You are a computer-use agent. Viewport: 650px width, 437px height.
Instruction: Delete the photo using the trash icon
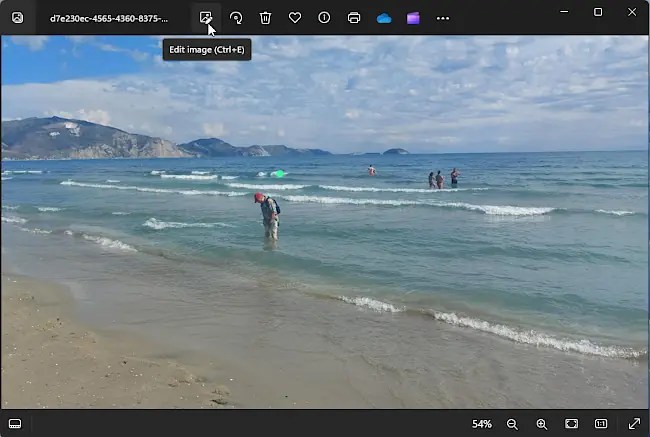[x=265, y=18]
